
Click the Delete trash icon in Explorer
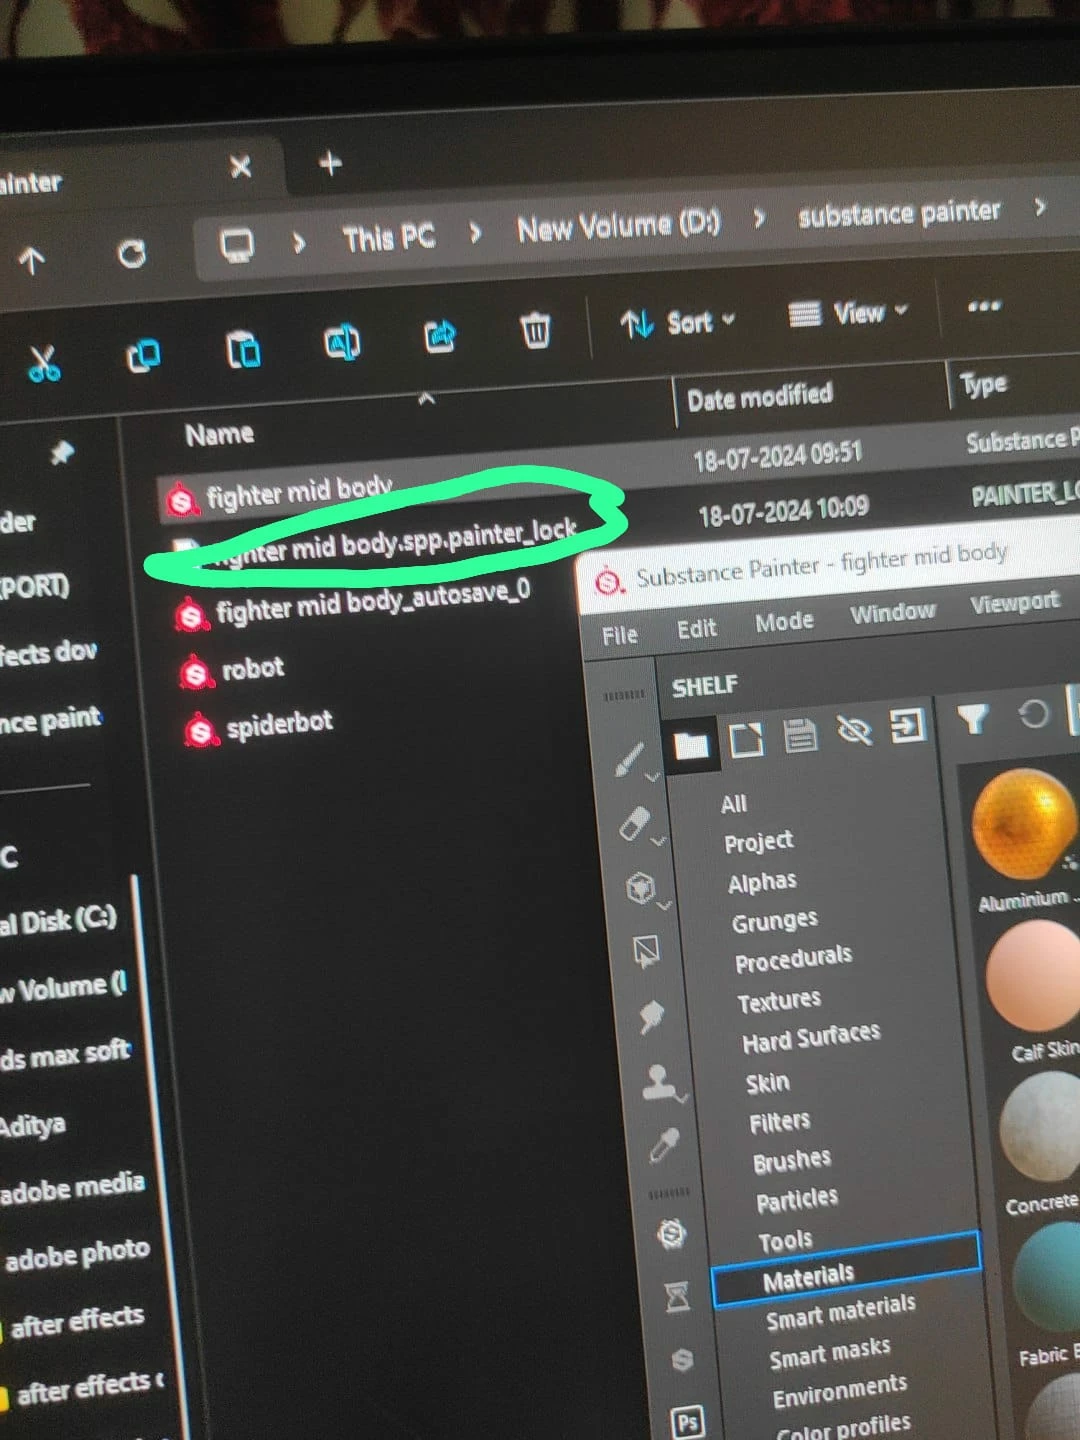click(536, 329)
